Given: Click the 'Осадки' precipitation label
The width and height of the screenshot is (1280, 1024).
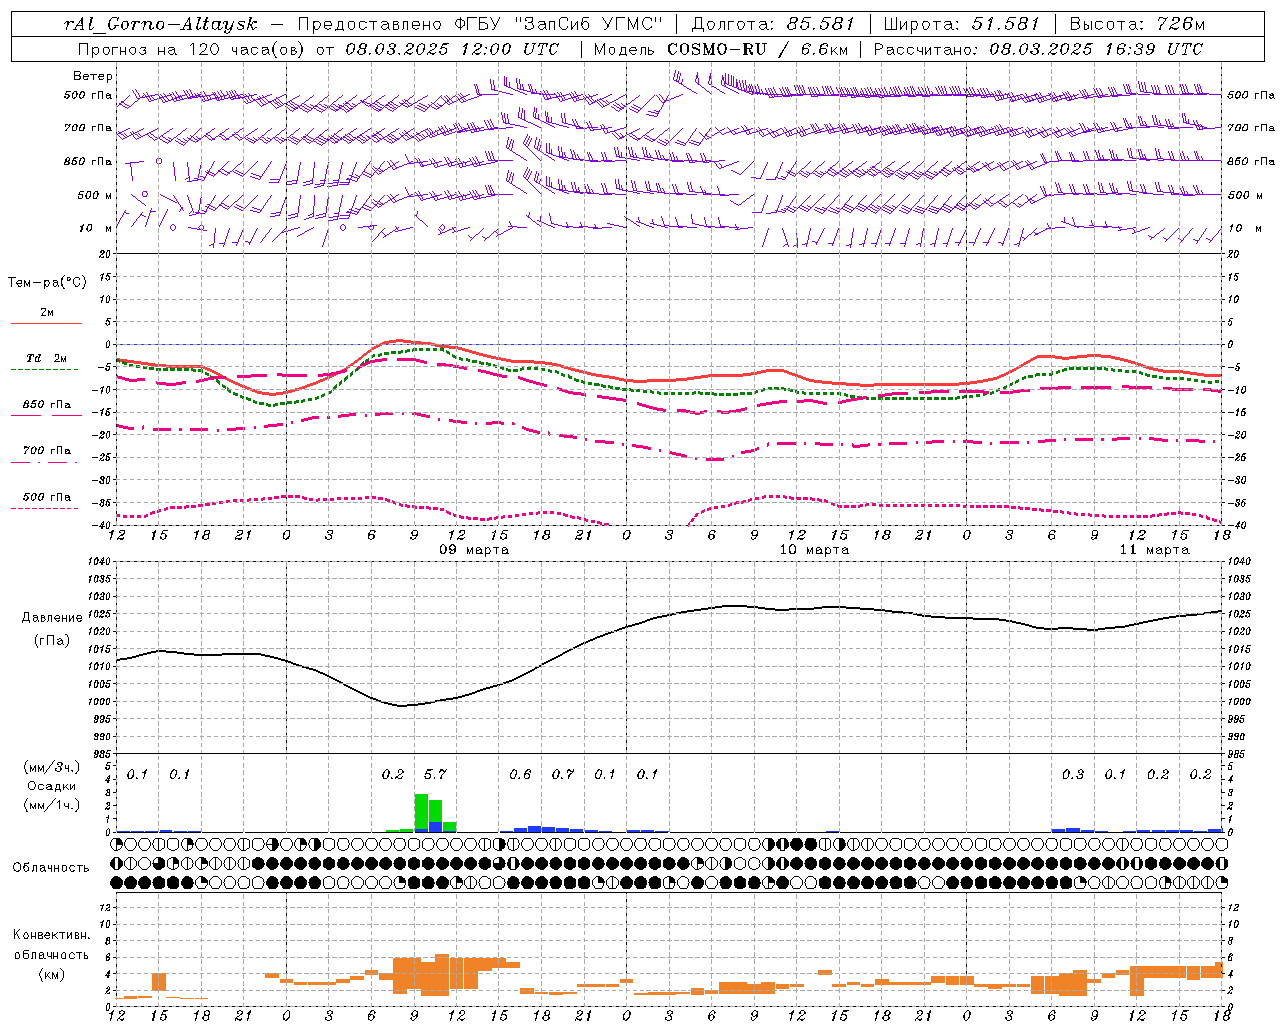Looking at the screenshot, I should [52, 786].
